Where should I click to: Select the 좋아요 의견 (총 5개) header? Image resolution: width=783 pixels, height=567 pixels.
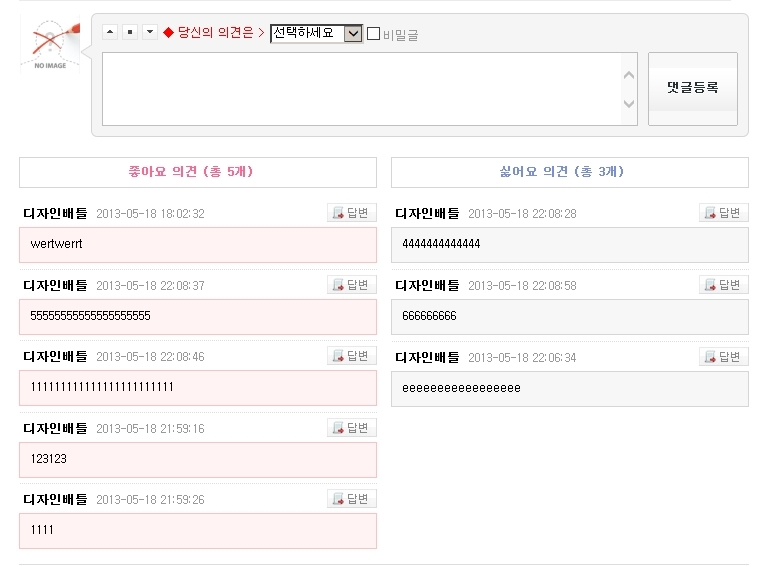(x=198, y=172)
